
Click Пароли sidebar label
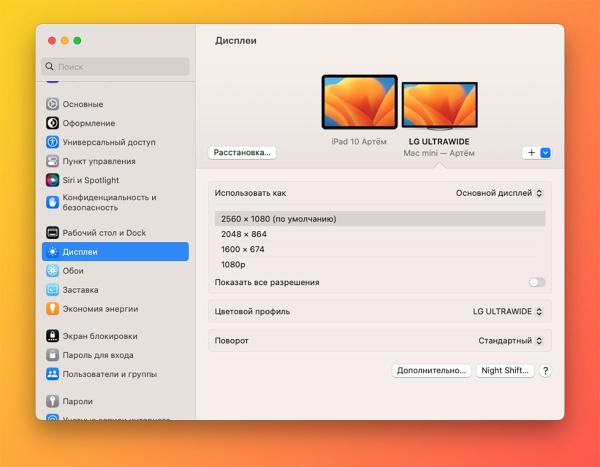pos(77,401)
